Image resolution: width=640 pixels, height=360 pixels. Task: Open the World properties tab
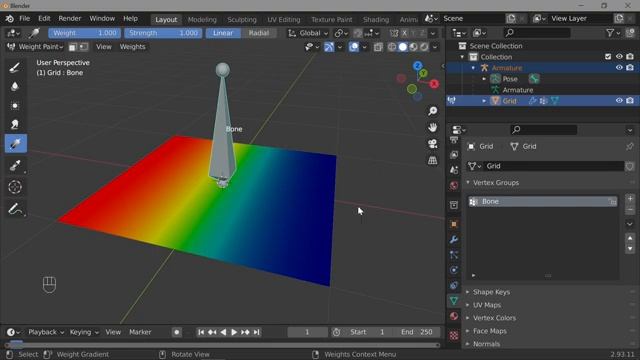pos(454,185)
